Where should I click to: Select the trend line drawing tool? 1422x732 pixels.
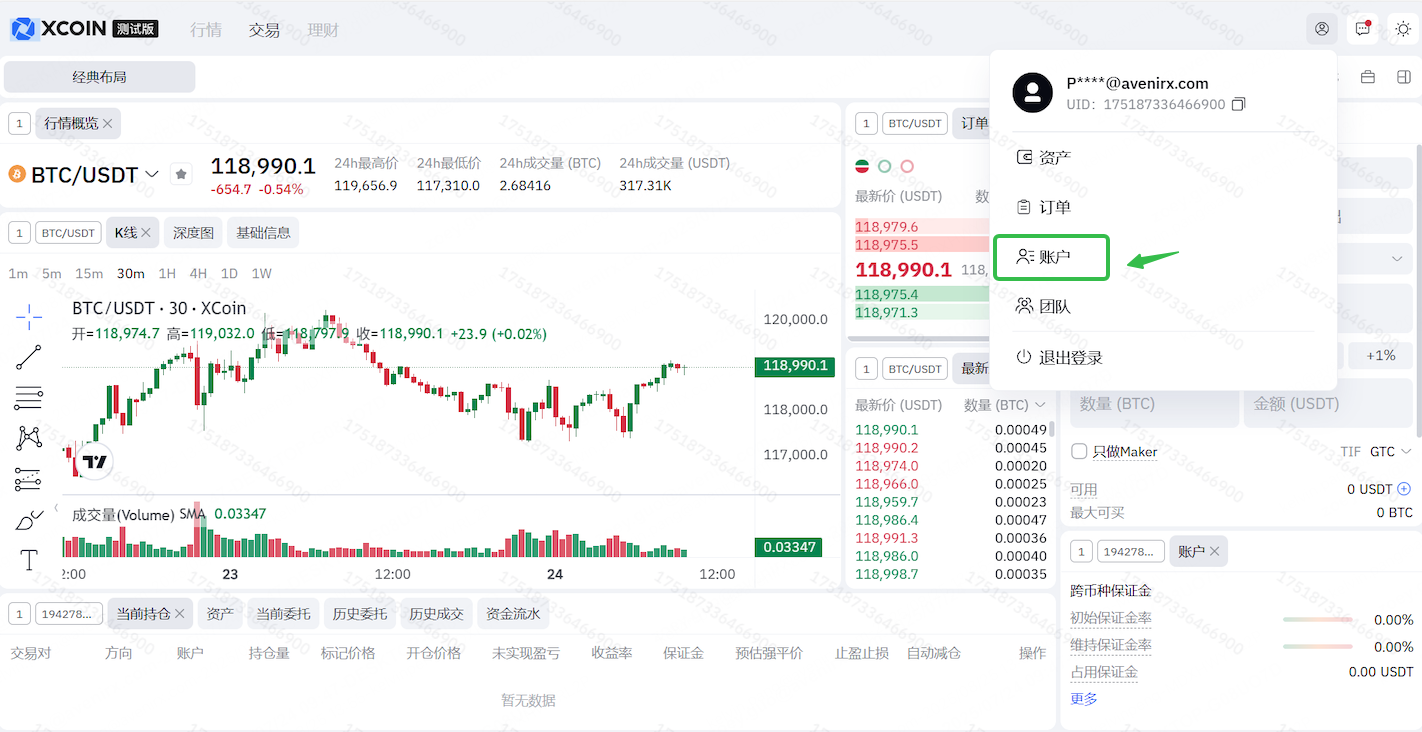(29, 358)
